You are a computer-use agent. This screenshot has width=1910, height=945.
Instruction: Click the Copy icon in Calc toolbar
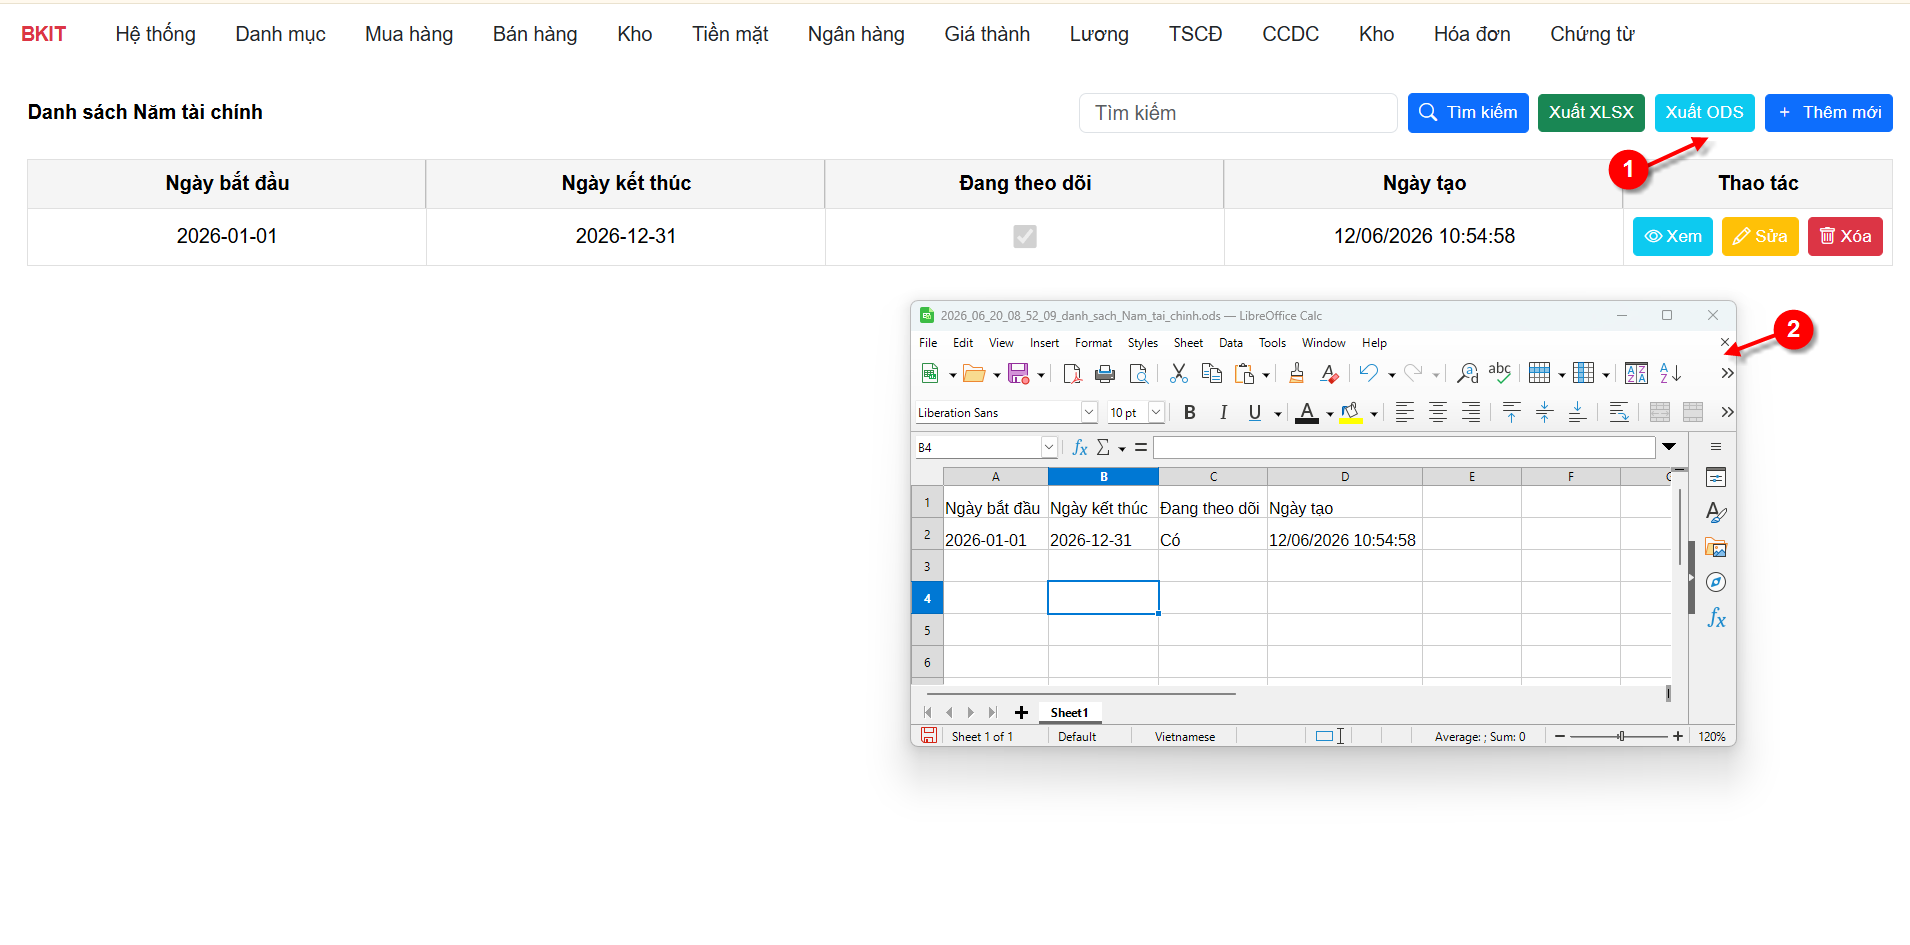point(1212,374)
